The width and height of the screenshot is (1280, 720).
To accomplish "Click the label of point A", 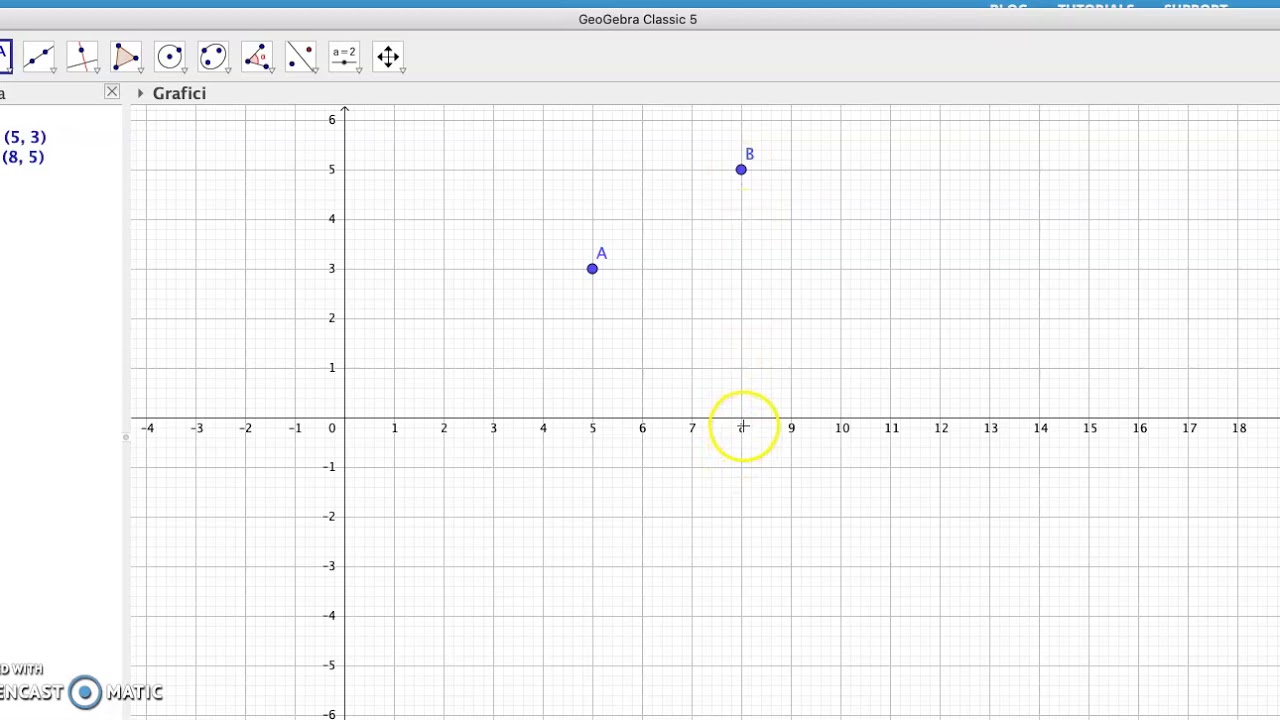I will [601, 253].
